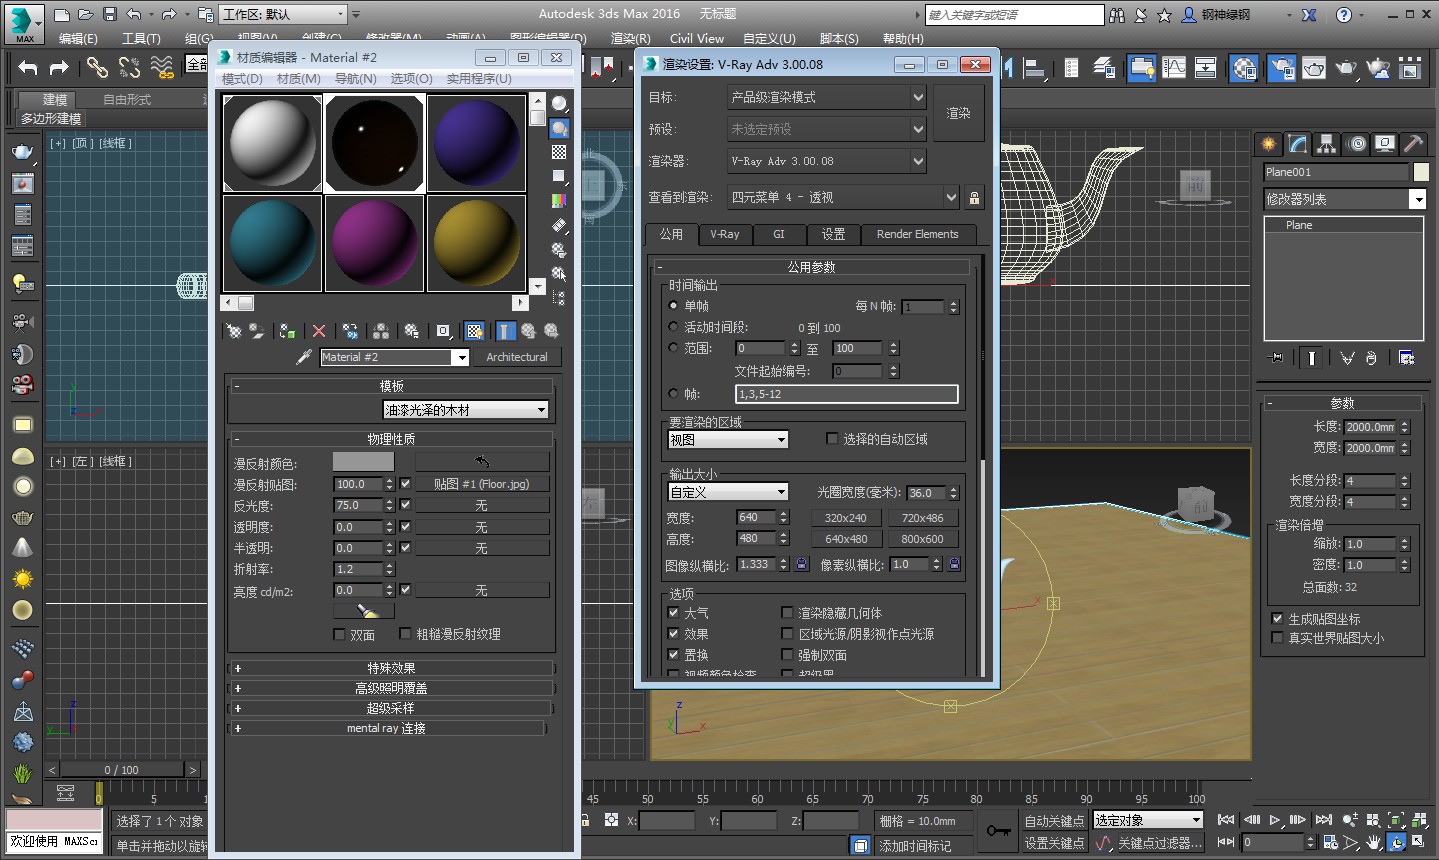Image resolution: width=1439 pixels, height=860 pixels.
Task: Toggle 真实世界贴图大小 checkbox
Action: pyautogui.click(x=1277, y=637)
